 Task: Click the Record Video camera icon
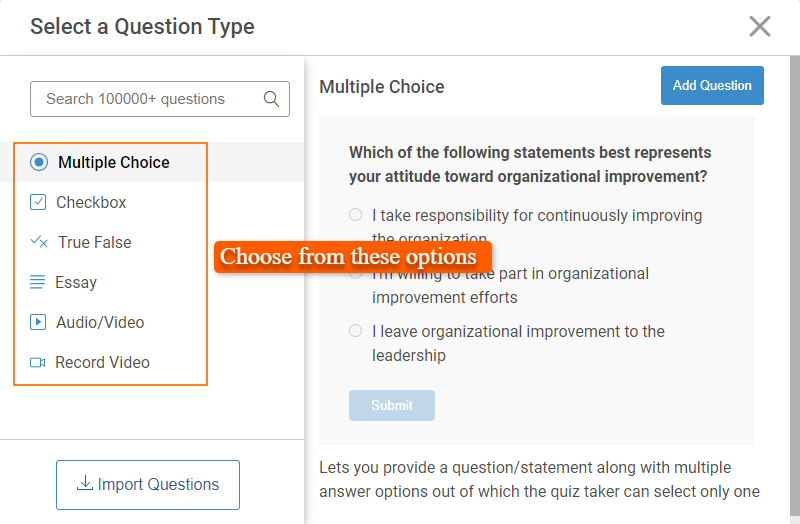pyautogui.click(x=38, y=362)
